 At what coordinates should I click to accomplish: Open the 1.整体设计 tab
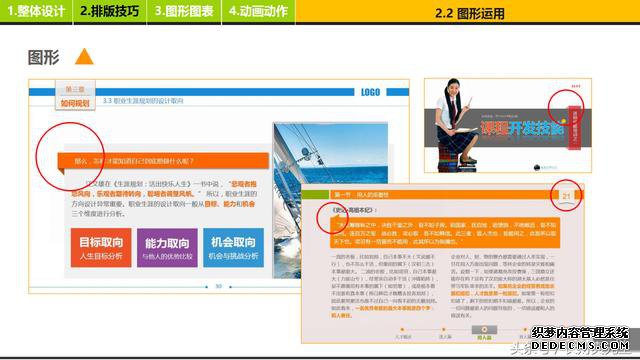click(x=36, y=11)
